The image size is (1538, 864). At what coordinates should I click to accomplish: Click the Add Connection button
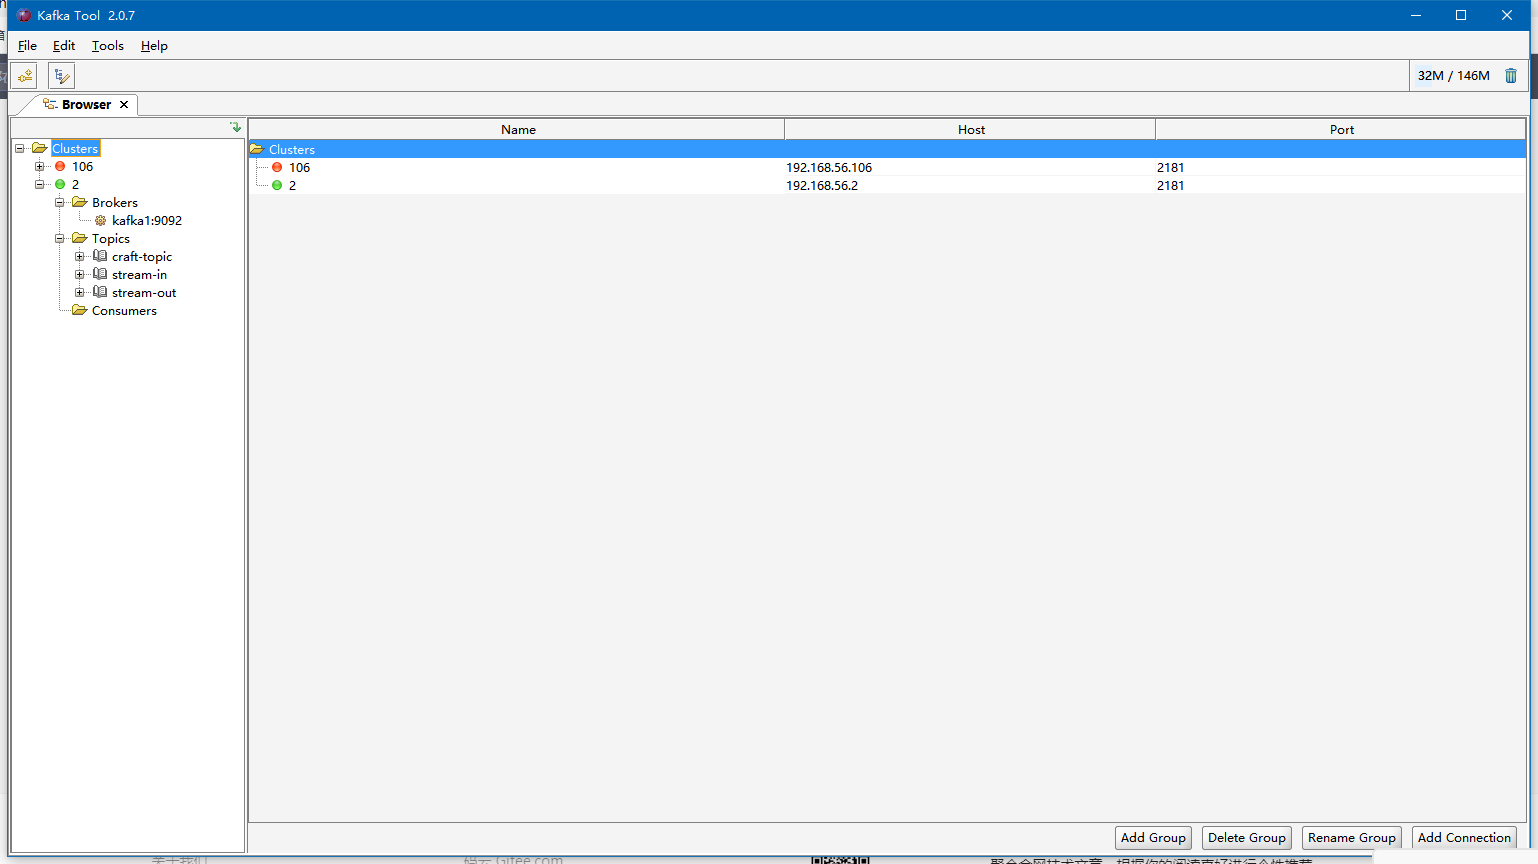[x=1464, y=838]
